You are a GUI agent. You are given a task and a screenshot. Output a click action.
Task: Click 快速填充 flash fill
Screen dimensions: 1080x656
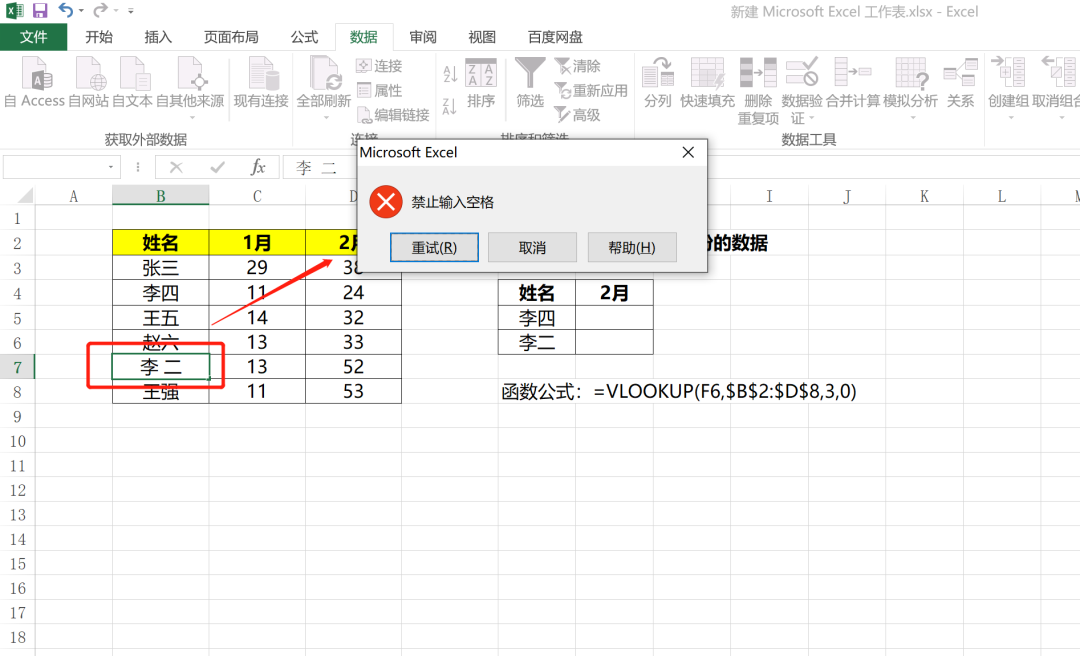707,83
